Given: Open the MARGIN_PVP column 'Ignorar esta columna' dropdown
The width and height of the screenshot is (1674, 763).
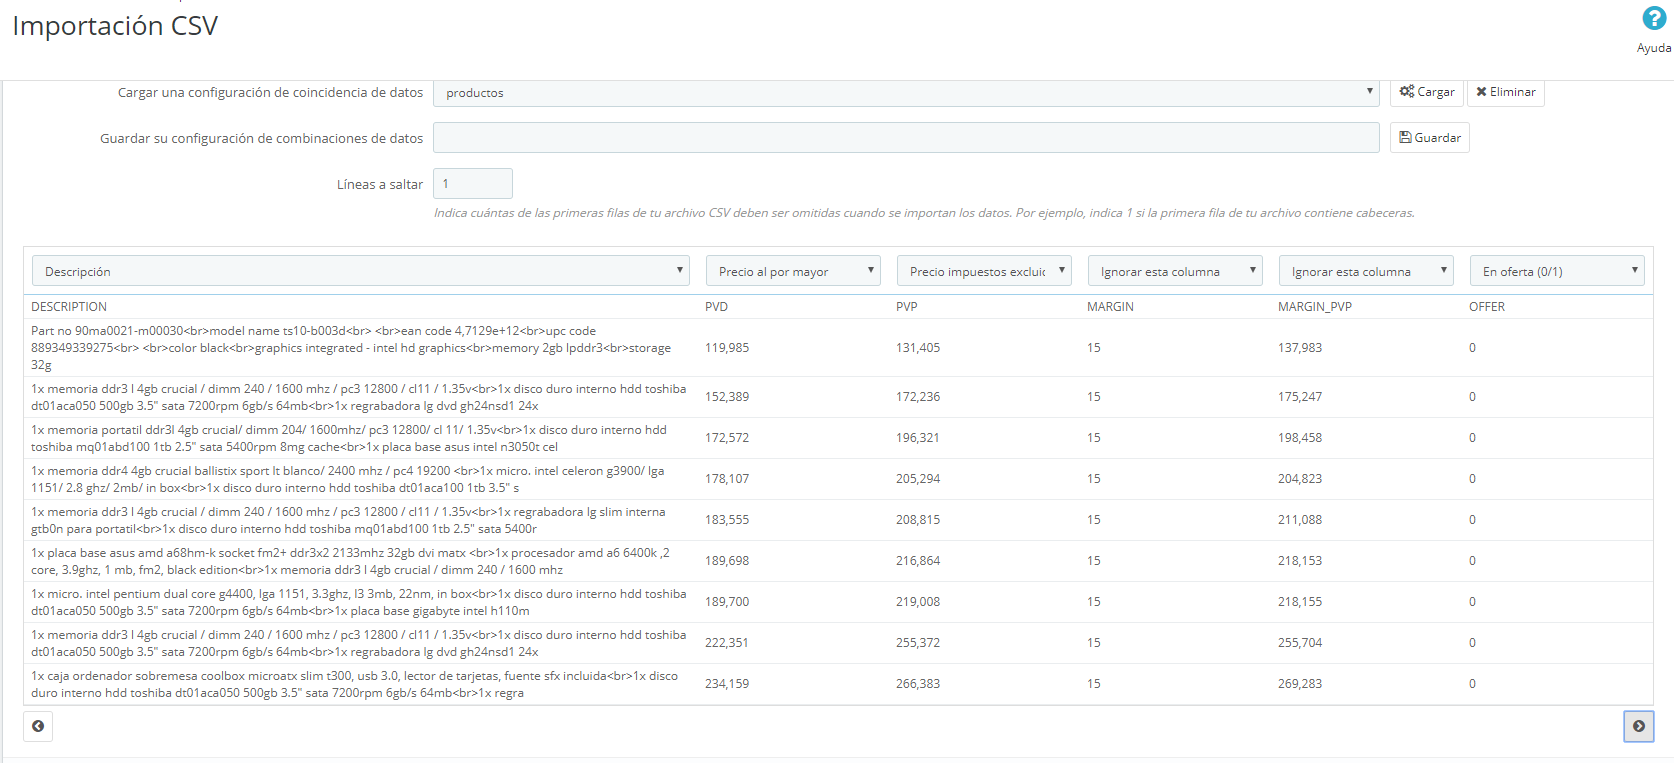Looking at the screenshot, I should pyautogui.click(x=1366, y=271).
